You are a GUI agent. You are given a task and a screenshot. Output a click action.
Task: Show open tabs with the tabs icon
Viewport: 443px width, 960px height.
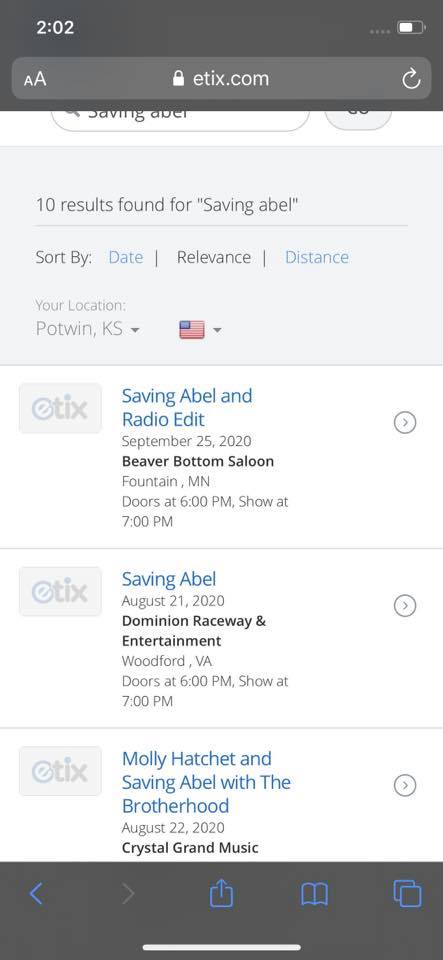tap(407, 893)
